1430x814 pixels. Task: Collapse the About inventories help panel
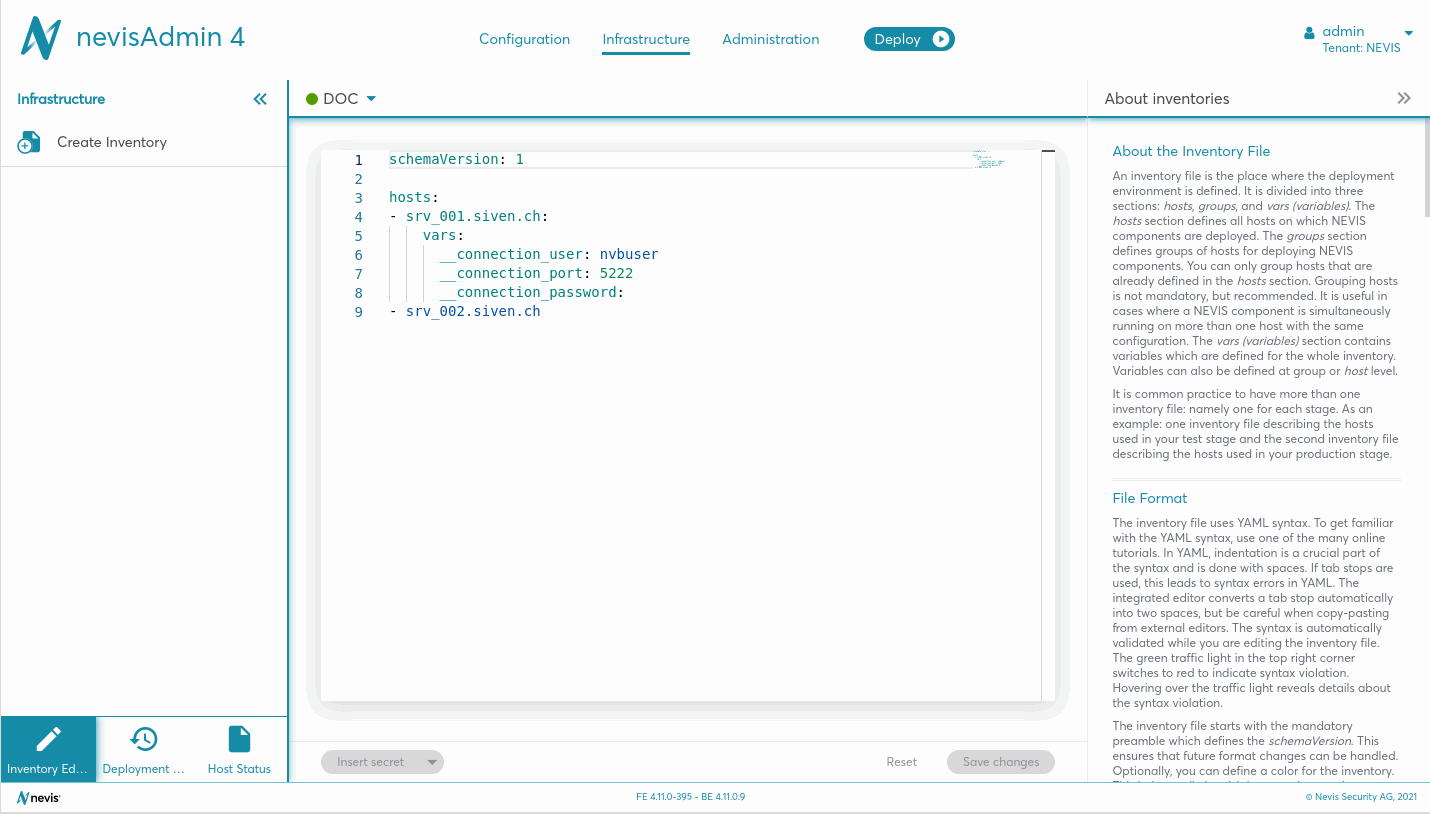coord(1404,98)
